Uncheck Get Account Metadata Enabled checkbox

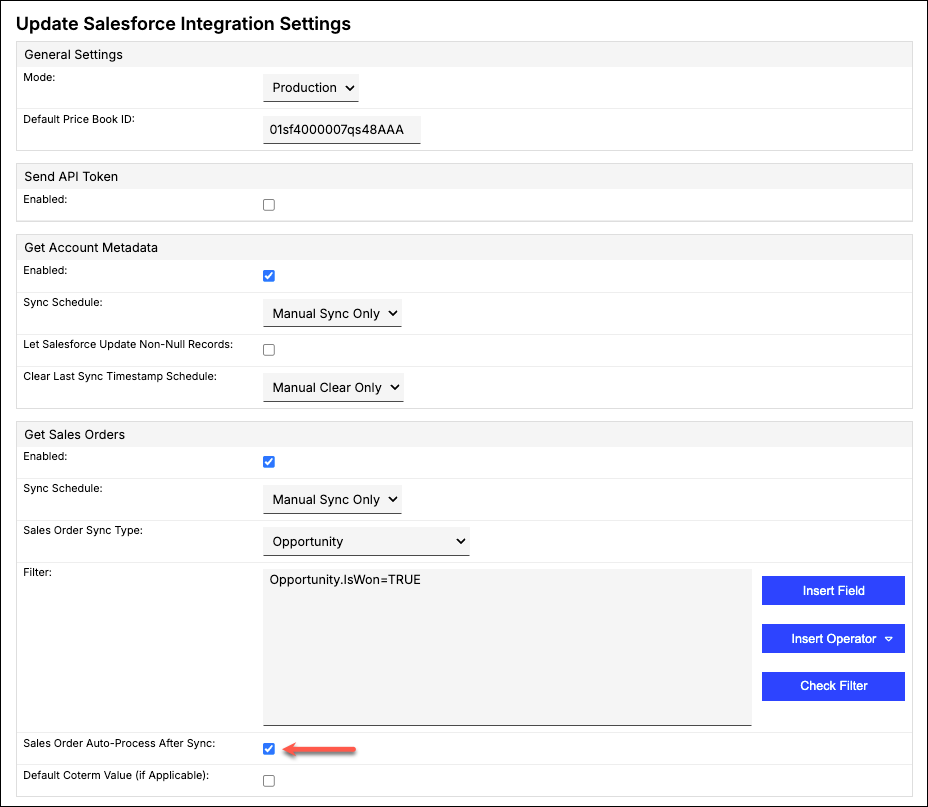pos(269,276)
